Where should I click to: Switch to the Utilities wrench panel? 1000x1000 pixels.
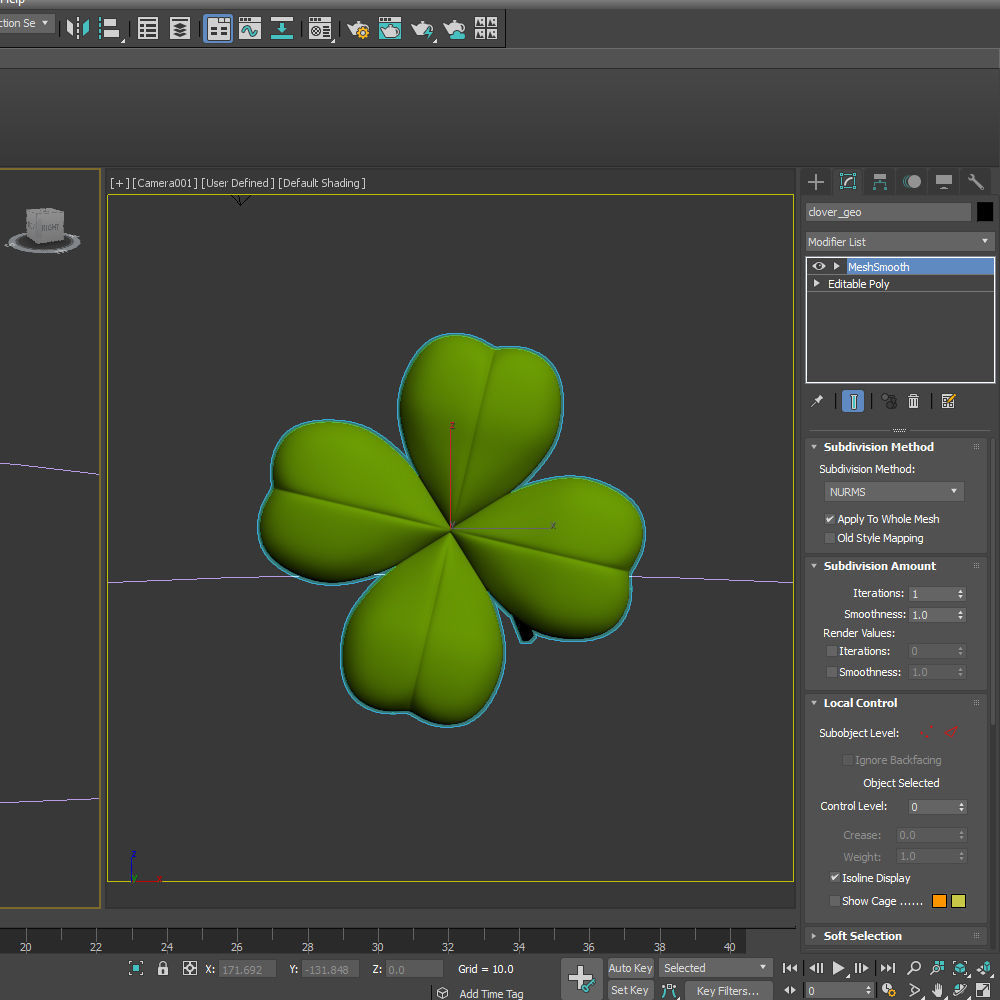click(x=975, y=182)
